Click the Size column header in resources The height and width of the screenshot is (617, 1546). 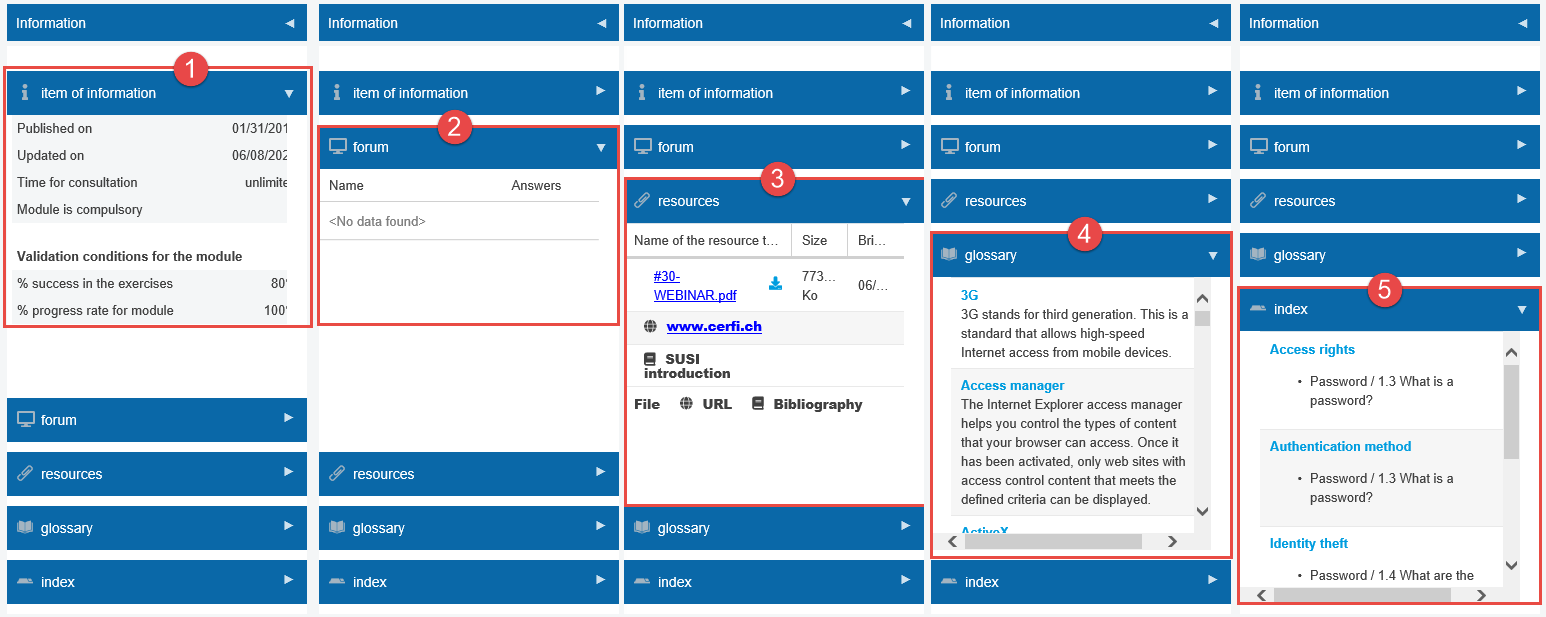(815, 240)
